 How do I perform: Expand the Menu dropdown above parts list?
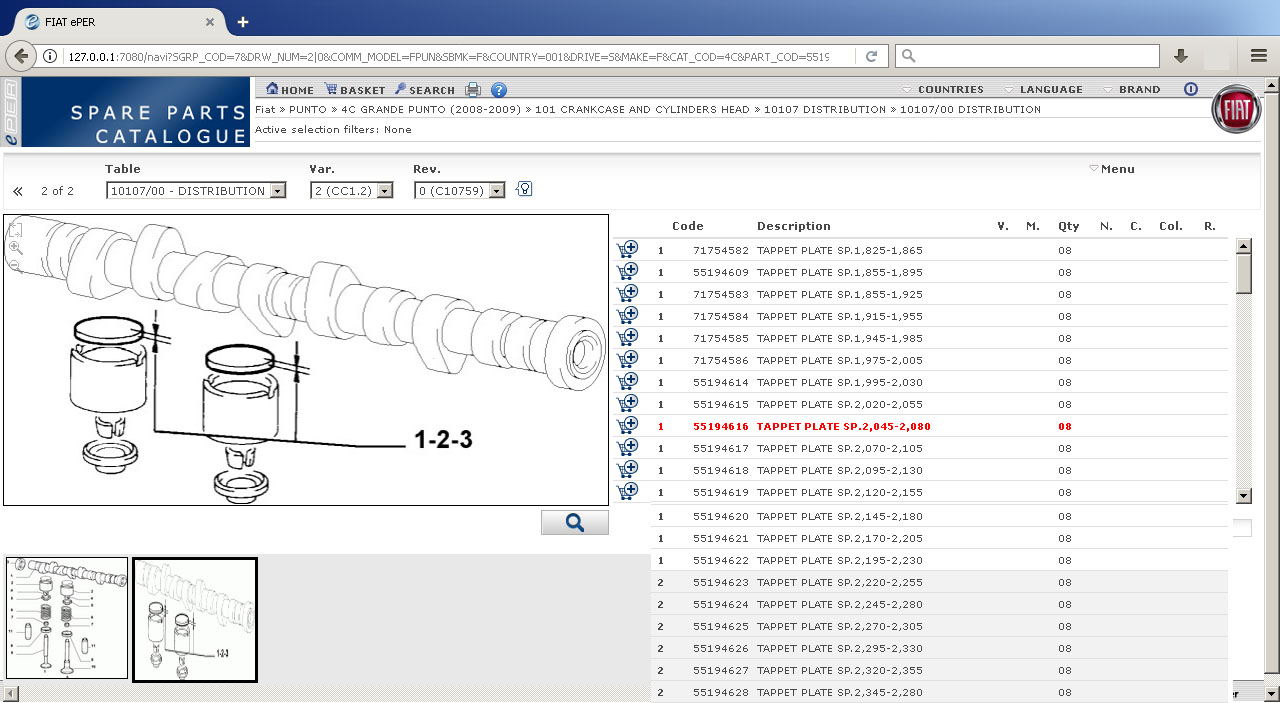[x=1112, y=169]
